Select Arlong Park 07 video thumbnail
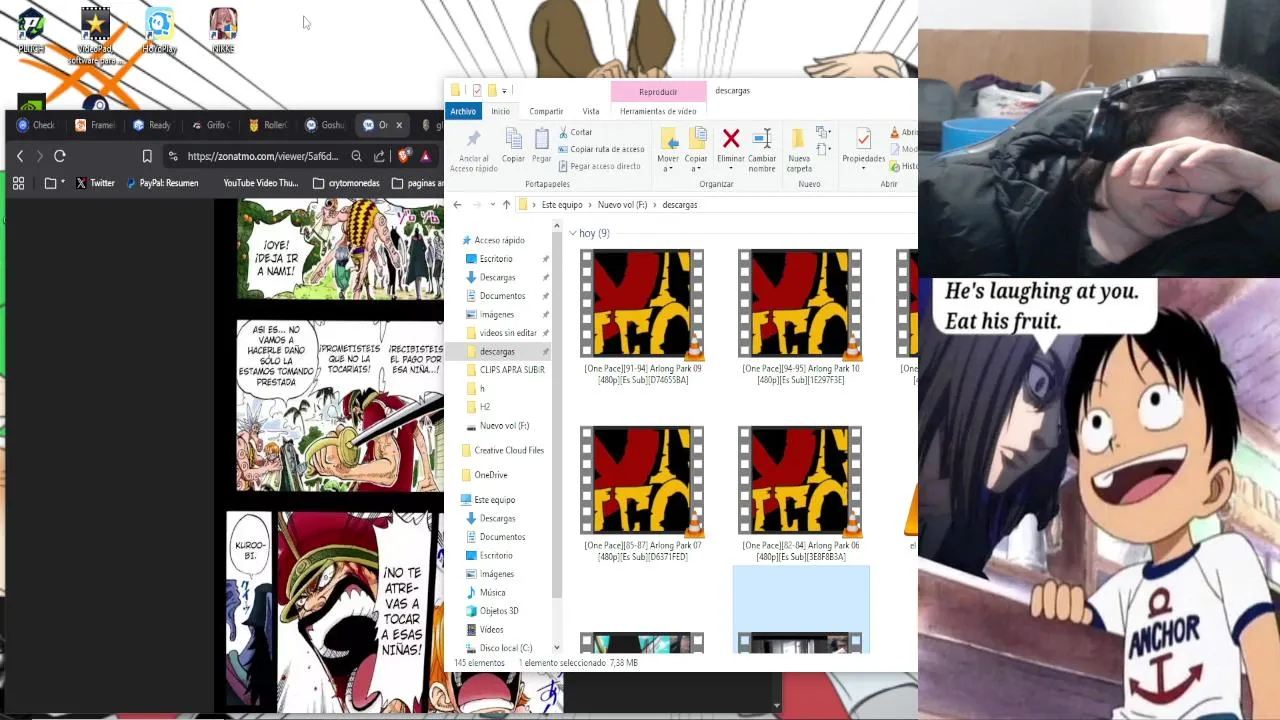 pyautogui.click(x=642, y=481)
